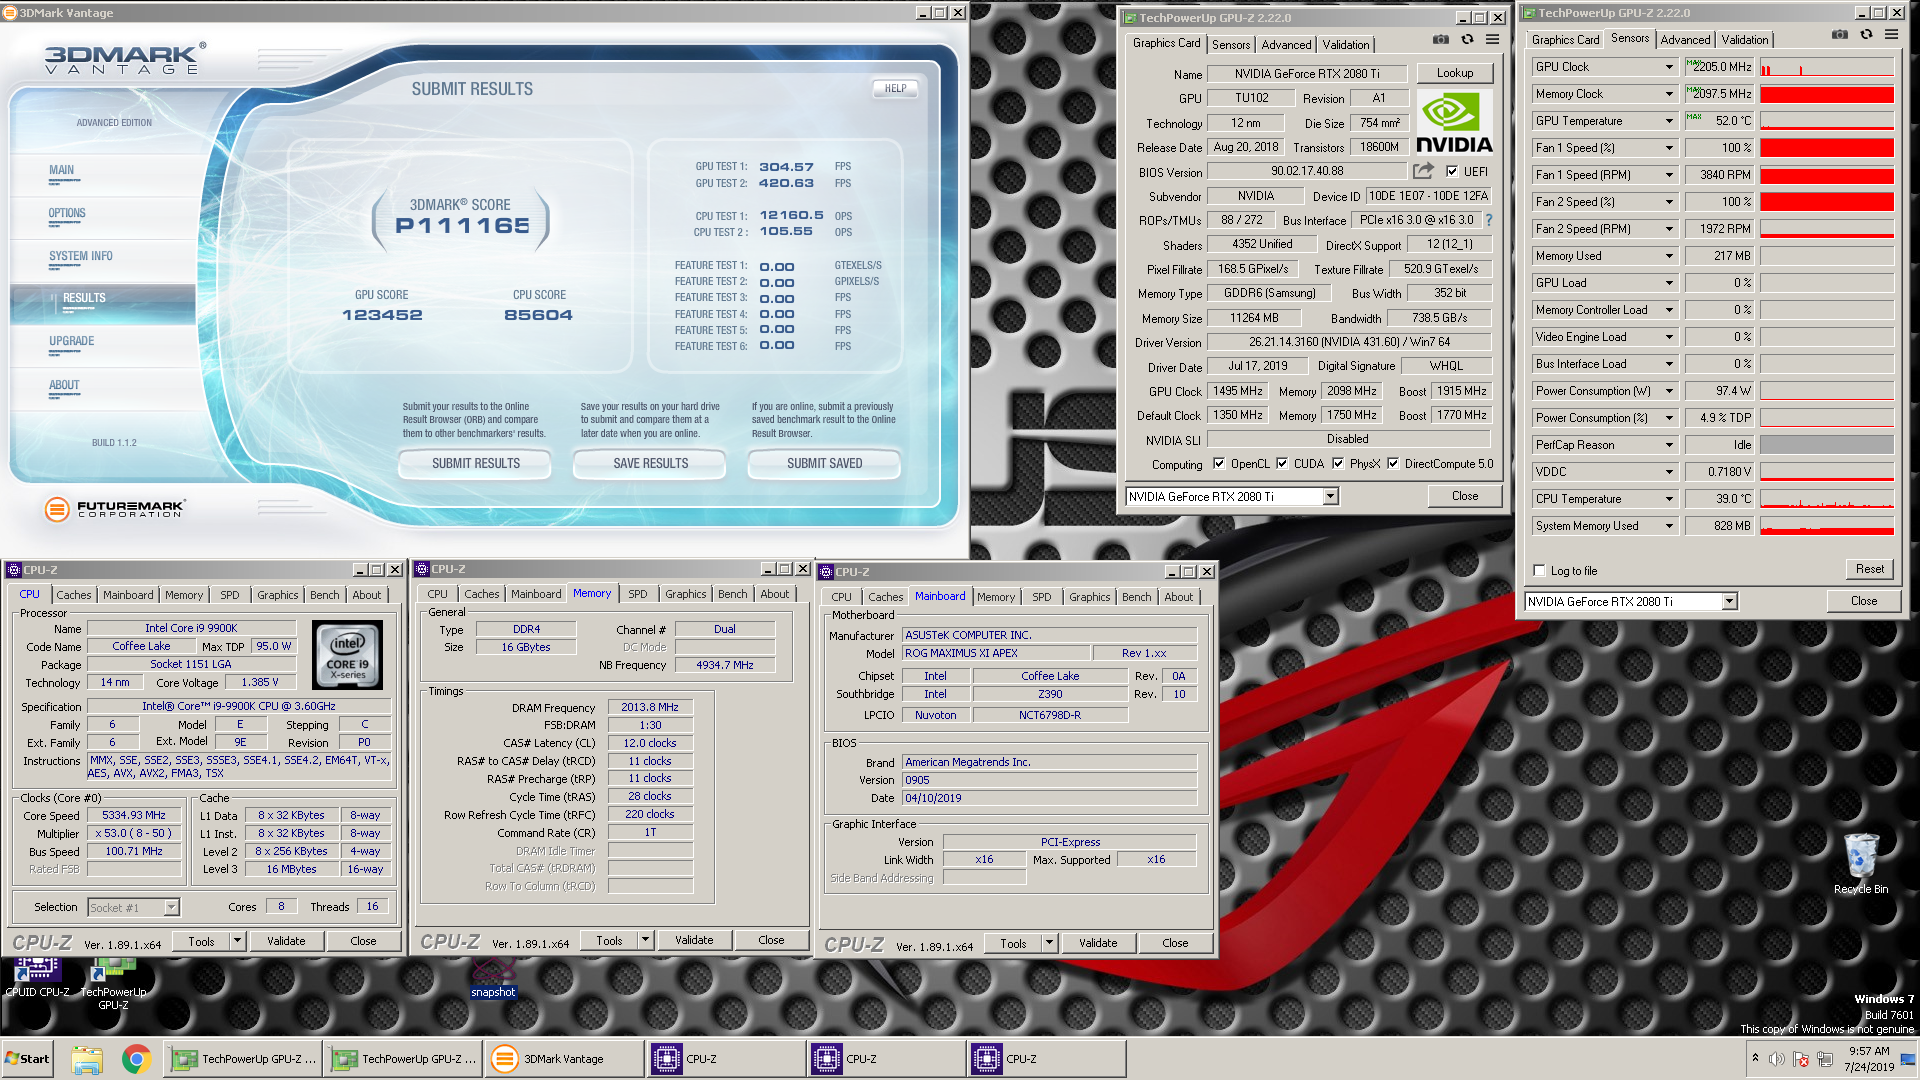1920x1080 pixels.
Task: Open the Memory Clock sensor dropdown
Action: pyautogui.click(x=1669, y=94)
